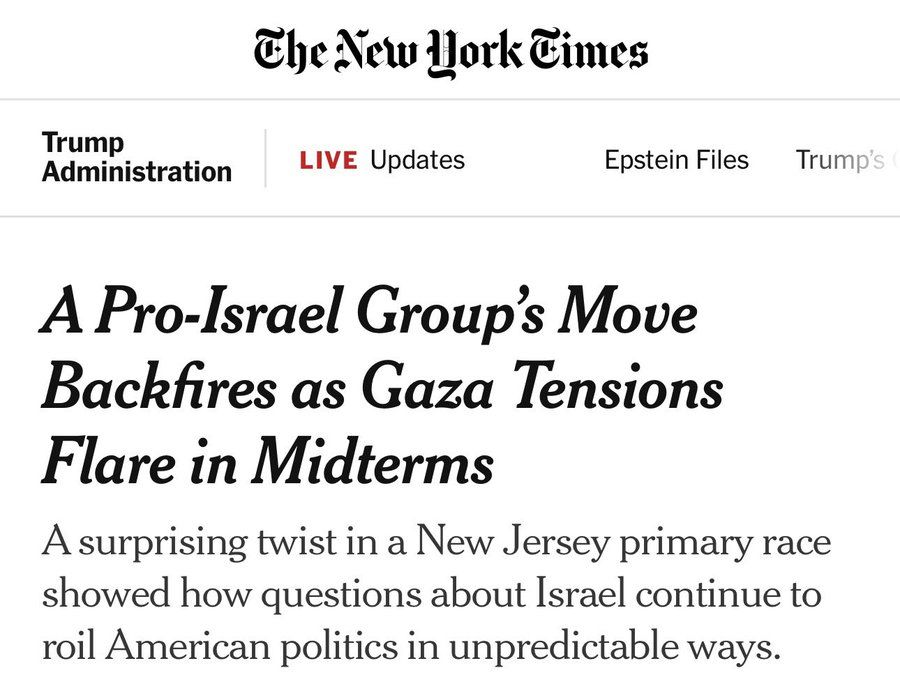The height and width of the screenshot is (691, 900).
Task: Click "Midterms" at the headline's end
Action: click(373, 463)
